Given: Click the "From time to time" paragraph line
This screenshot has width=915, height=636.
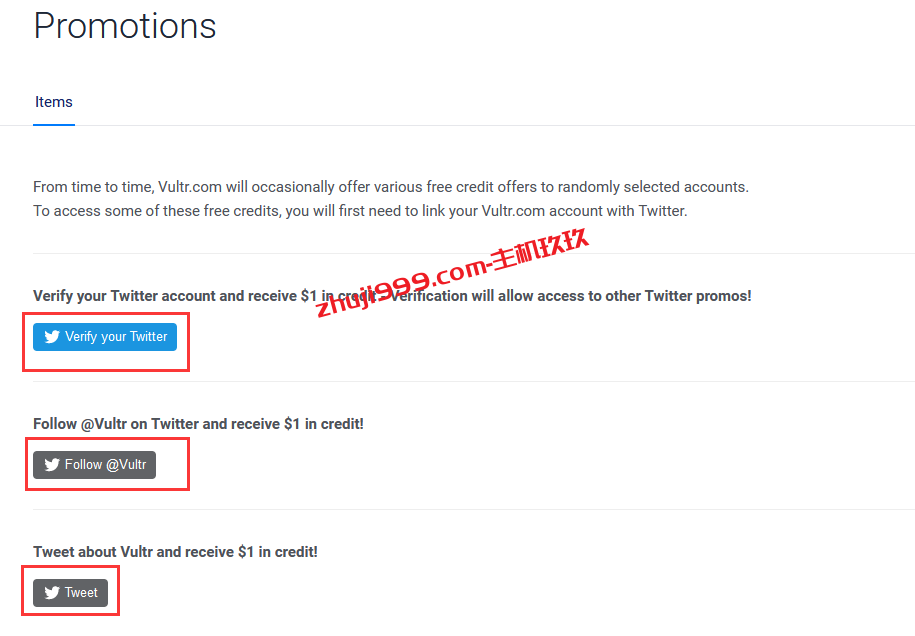Looking at the screenshot, I should (391, 187).
